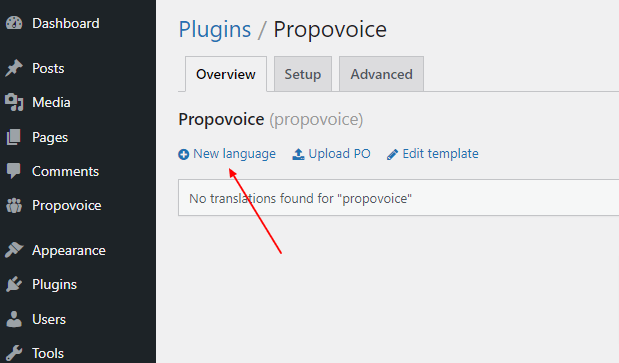Viewport: 619px width, 363px height.
Task: Click the pencil icon beside Edit template
Action: (x=392, y=154)
